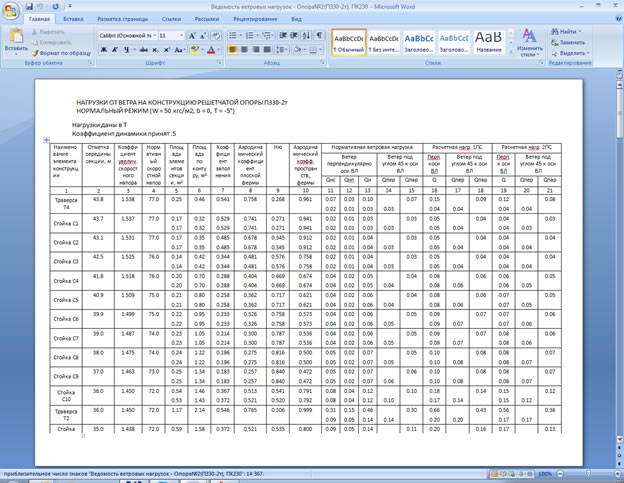The height and width of the screenshot is (483, 624).
Task: Open the Word help icon
Action: click(619, 19)
